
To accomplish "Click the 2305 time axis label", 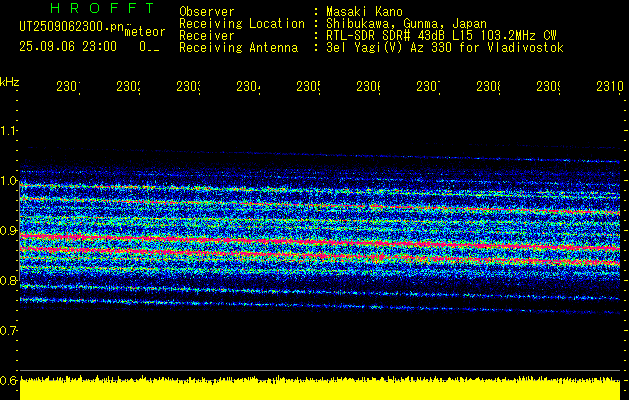I will coord(308,86).
